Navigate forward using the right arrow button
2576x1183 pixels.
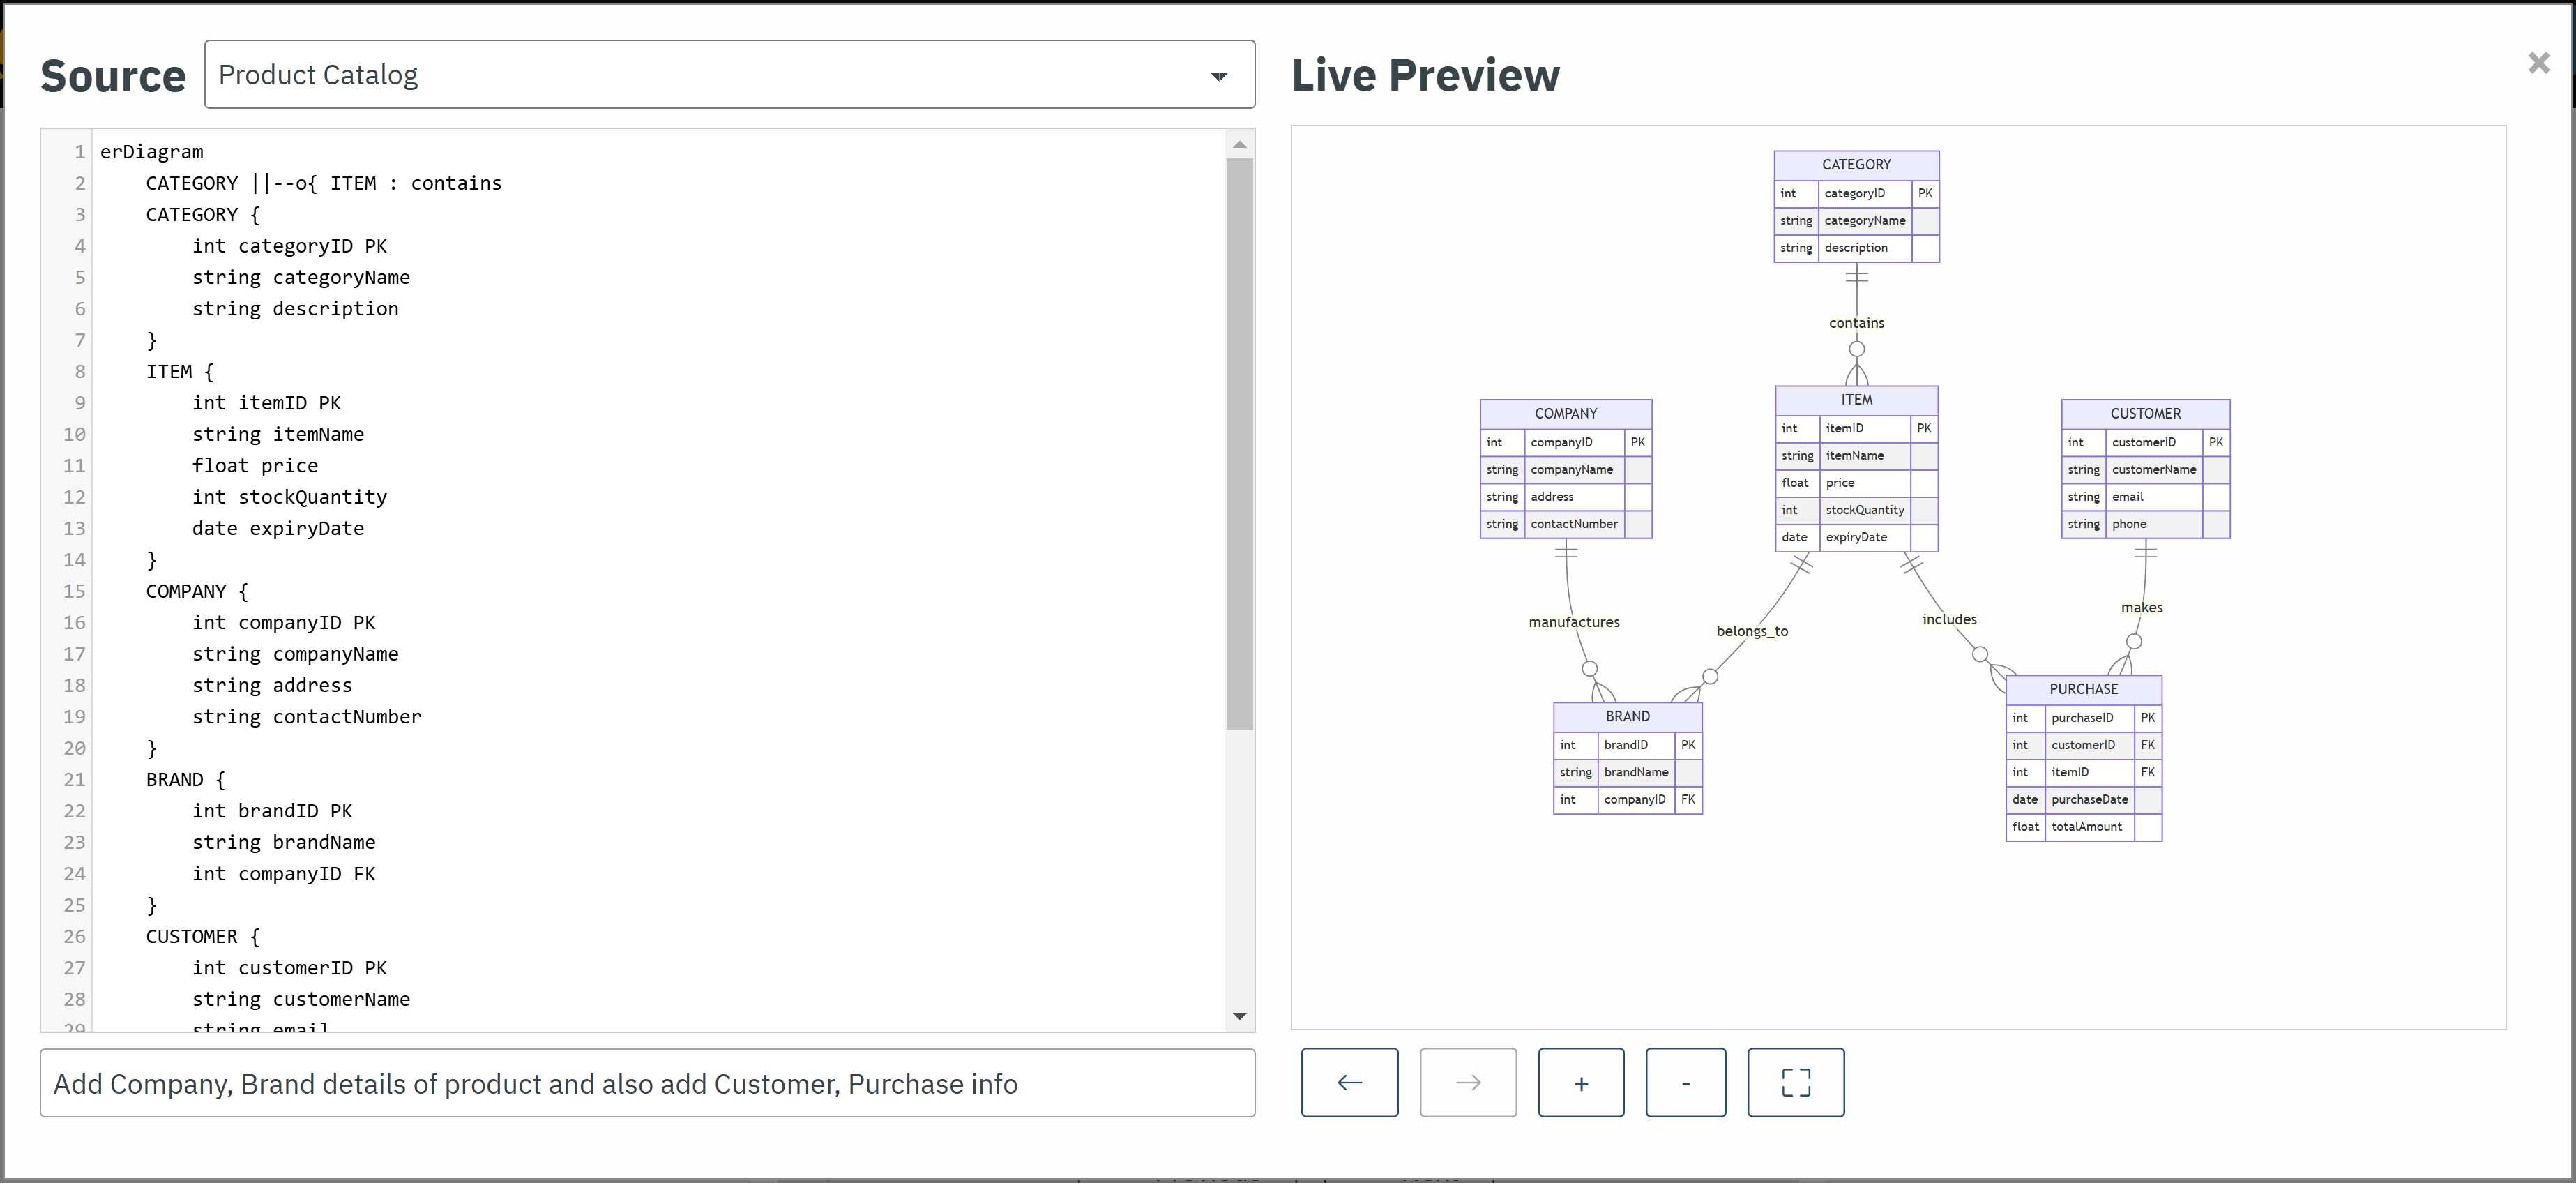click(x=1467, y=1082)
